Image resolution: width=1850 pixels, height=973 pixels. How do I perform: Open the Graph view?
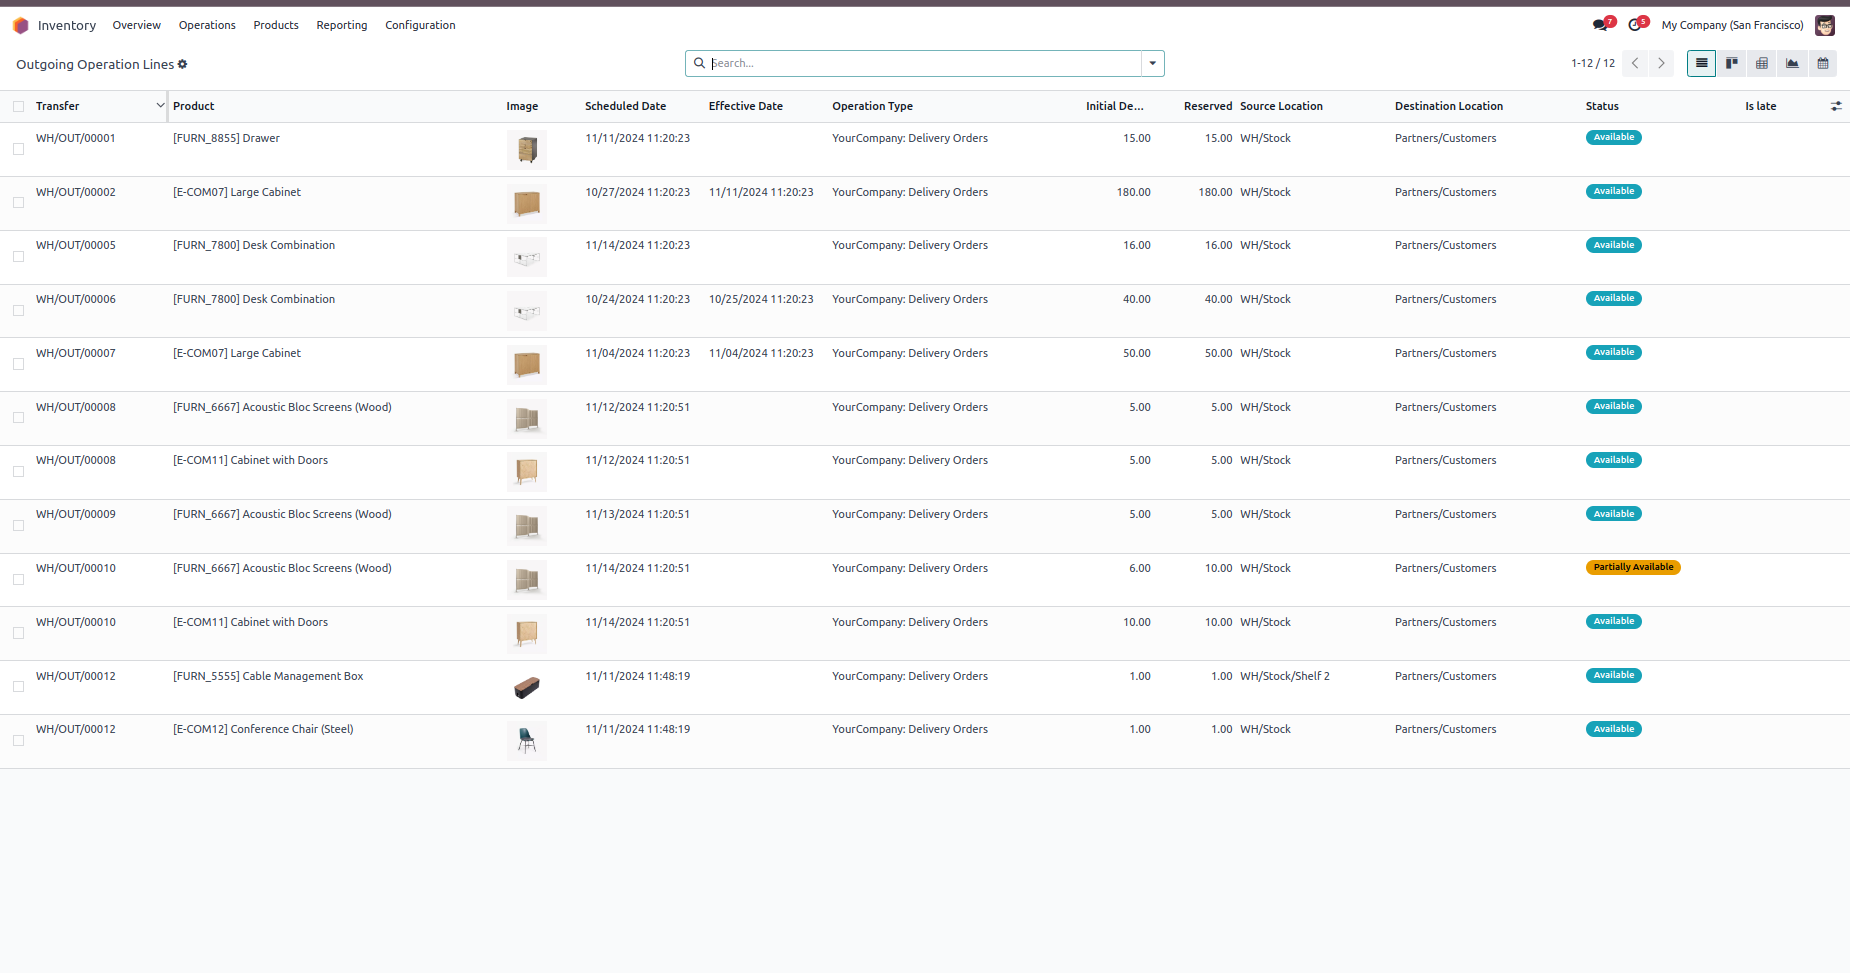point(1792,63)
